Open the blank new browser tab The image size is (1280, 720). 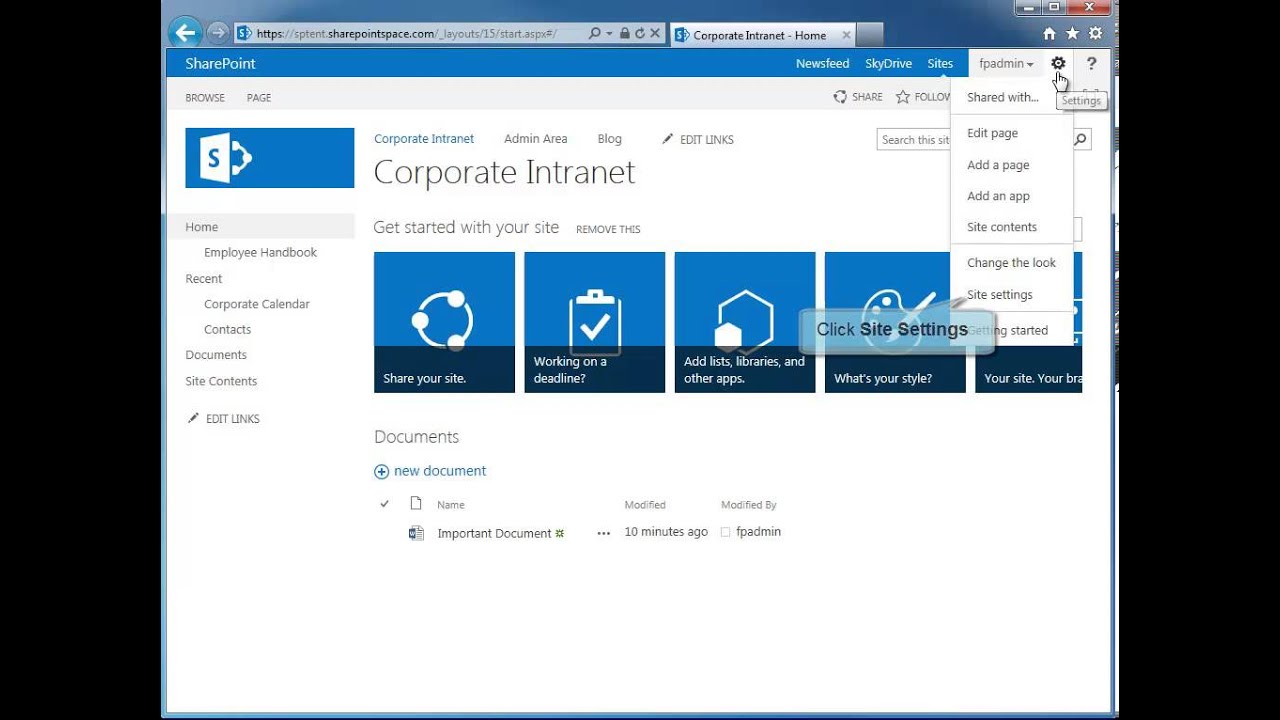[x=870, y=35]
